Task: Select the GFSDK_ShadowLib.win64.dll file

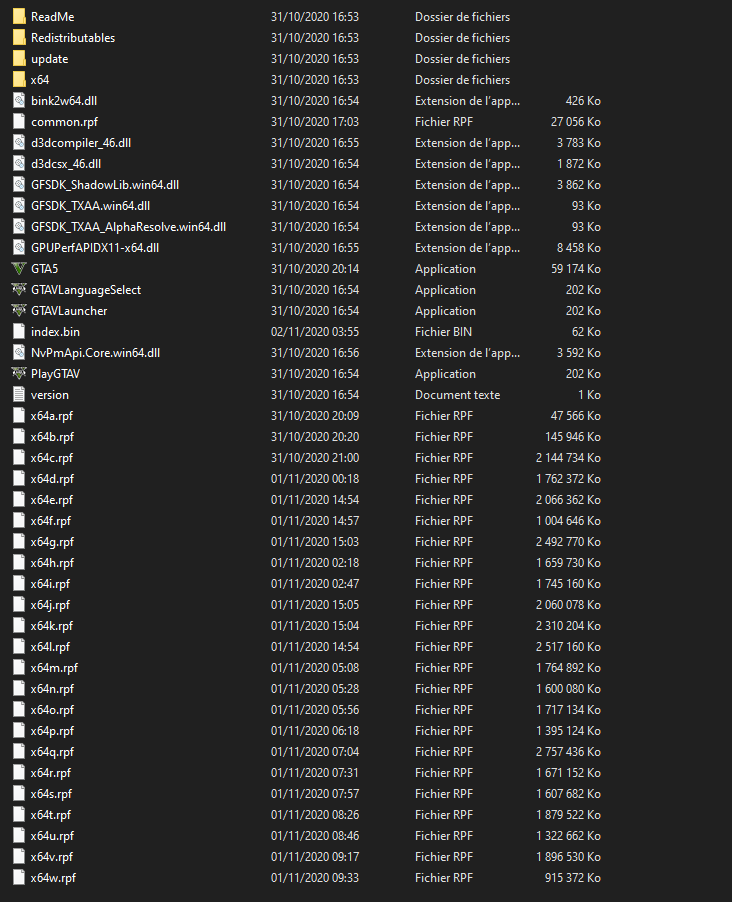Action: [x=105, y=184]
